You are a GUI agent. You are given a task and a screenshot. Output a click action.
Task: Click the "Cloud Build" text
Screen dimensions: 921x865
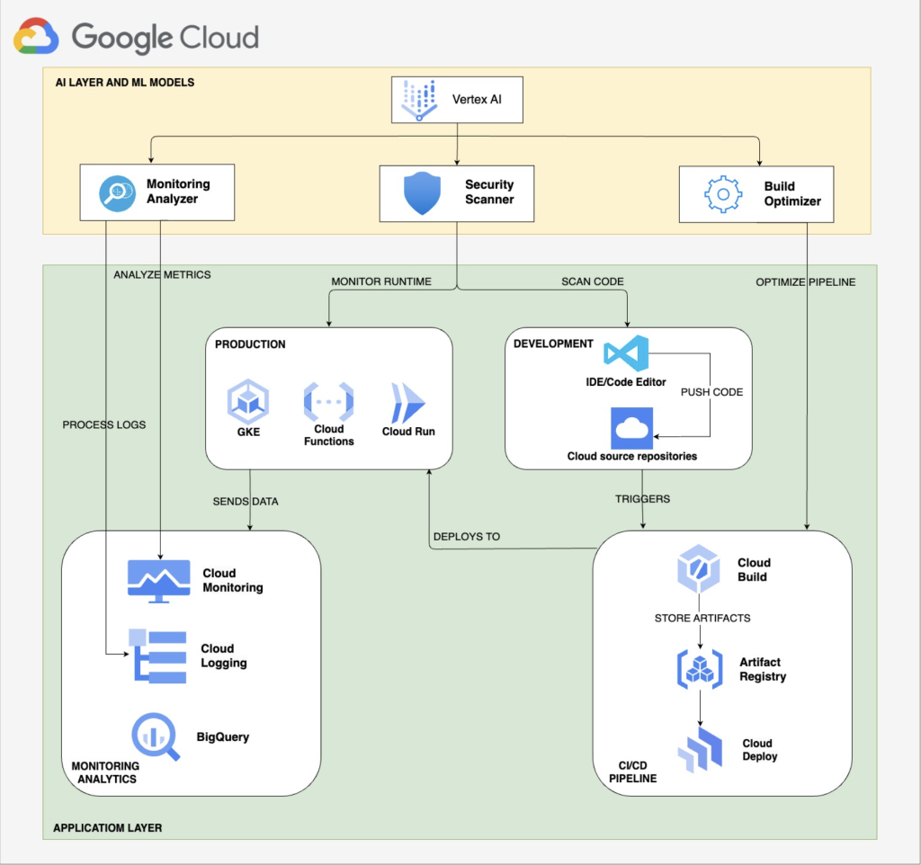754,570
